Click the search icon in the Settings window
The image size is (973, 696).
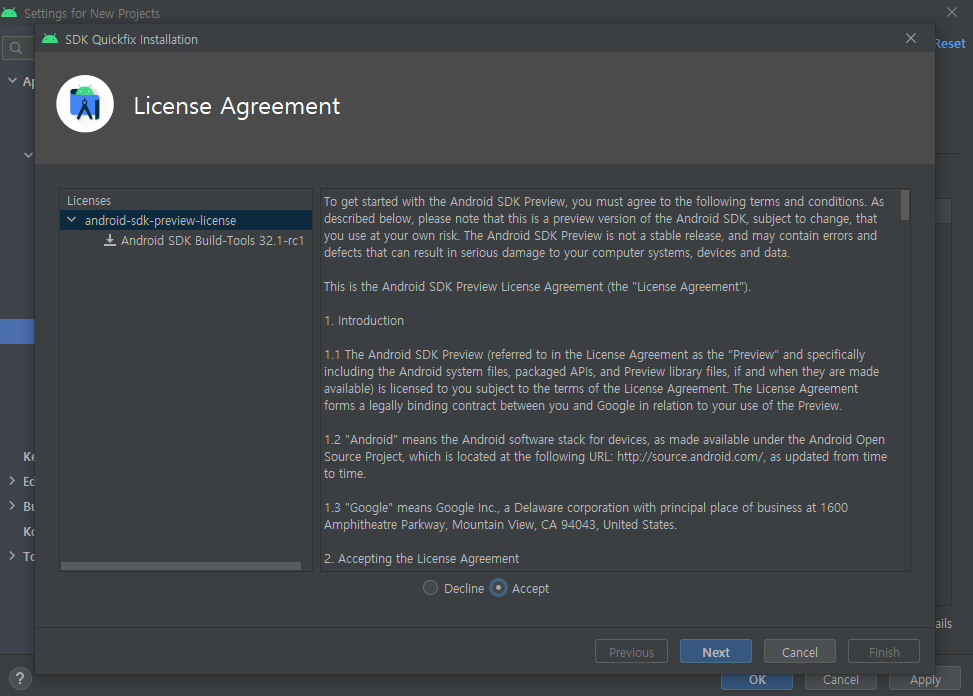tap(17, 48)
